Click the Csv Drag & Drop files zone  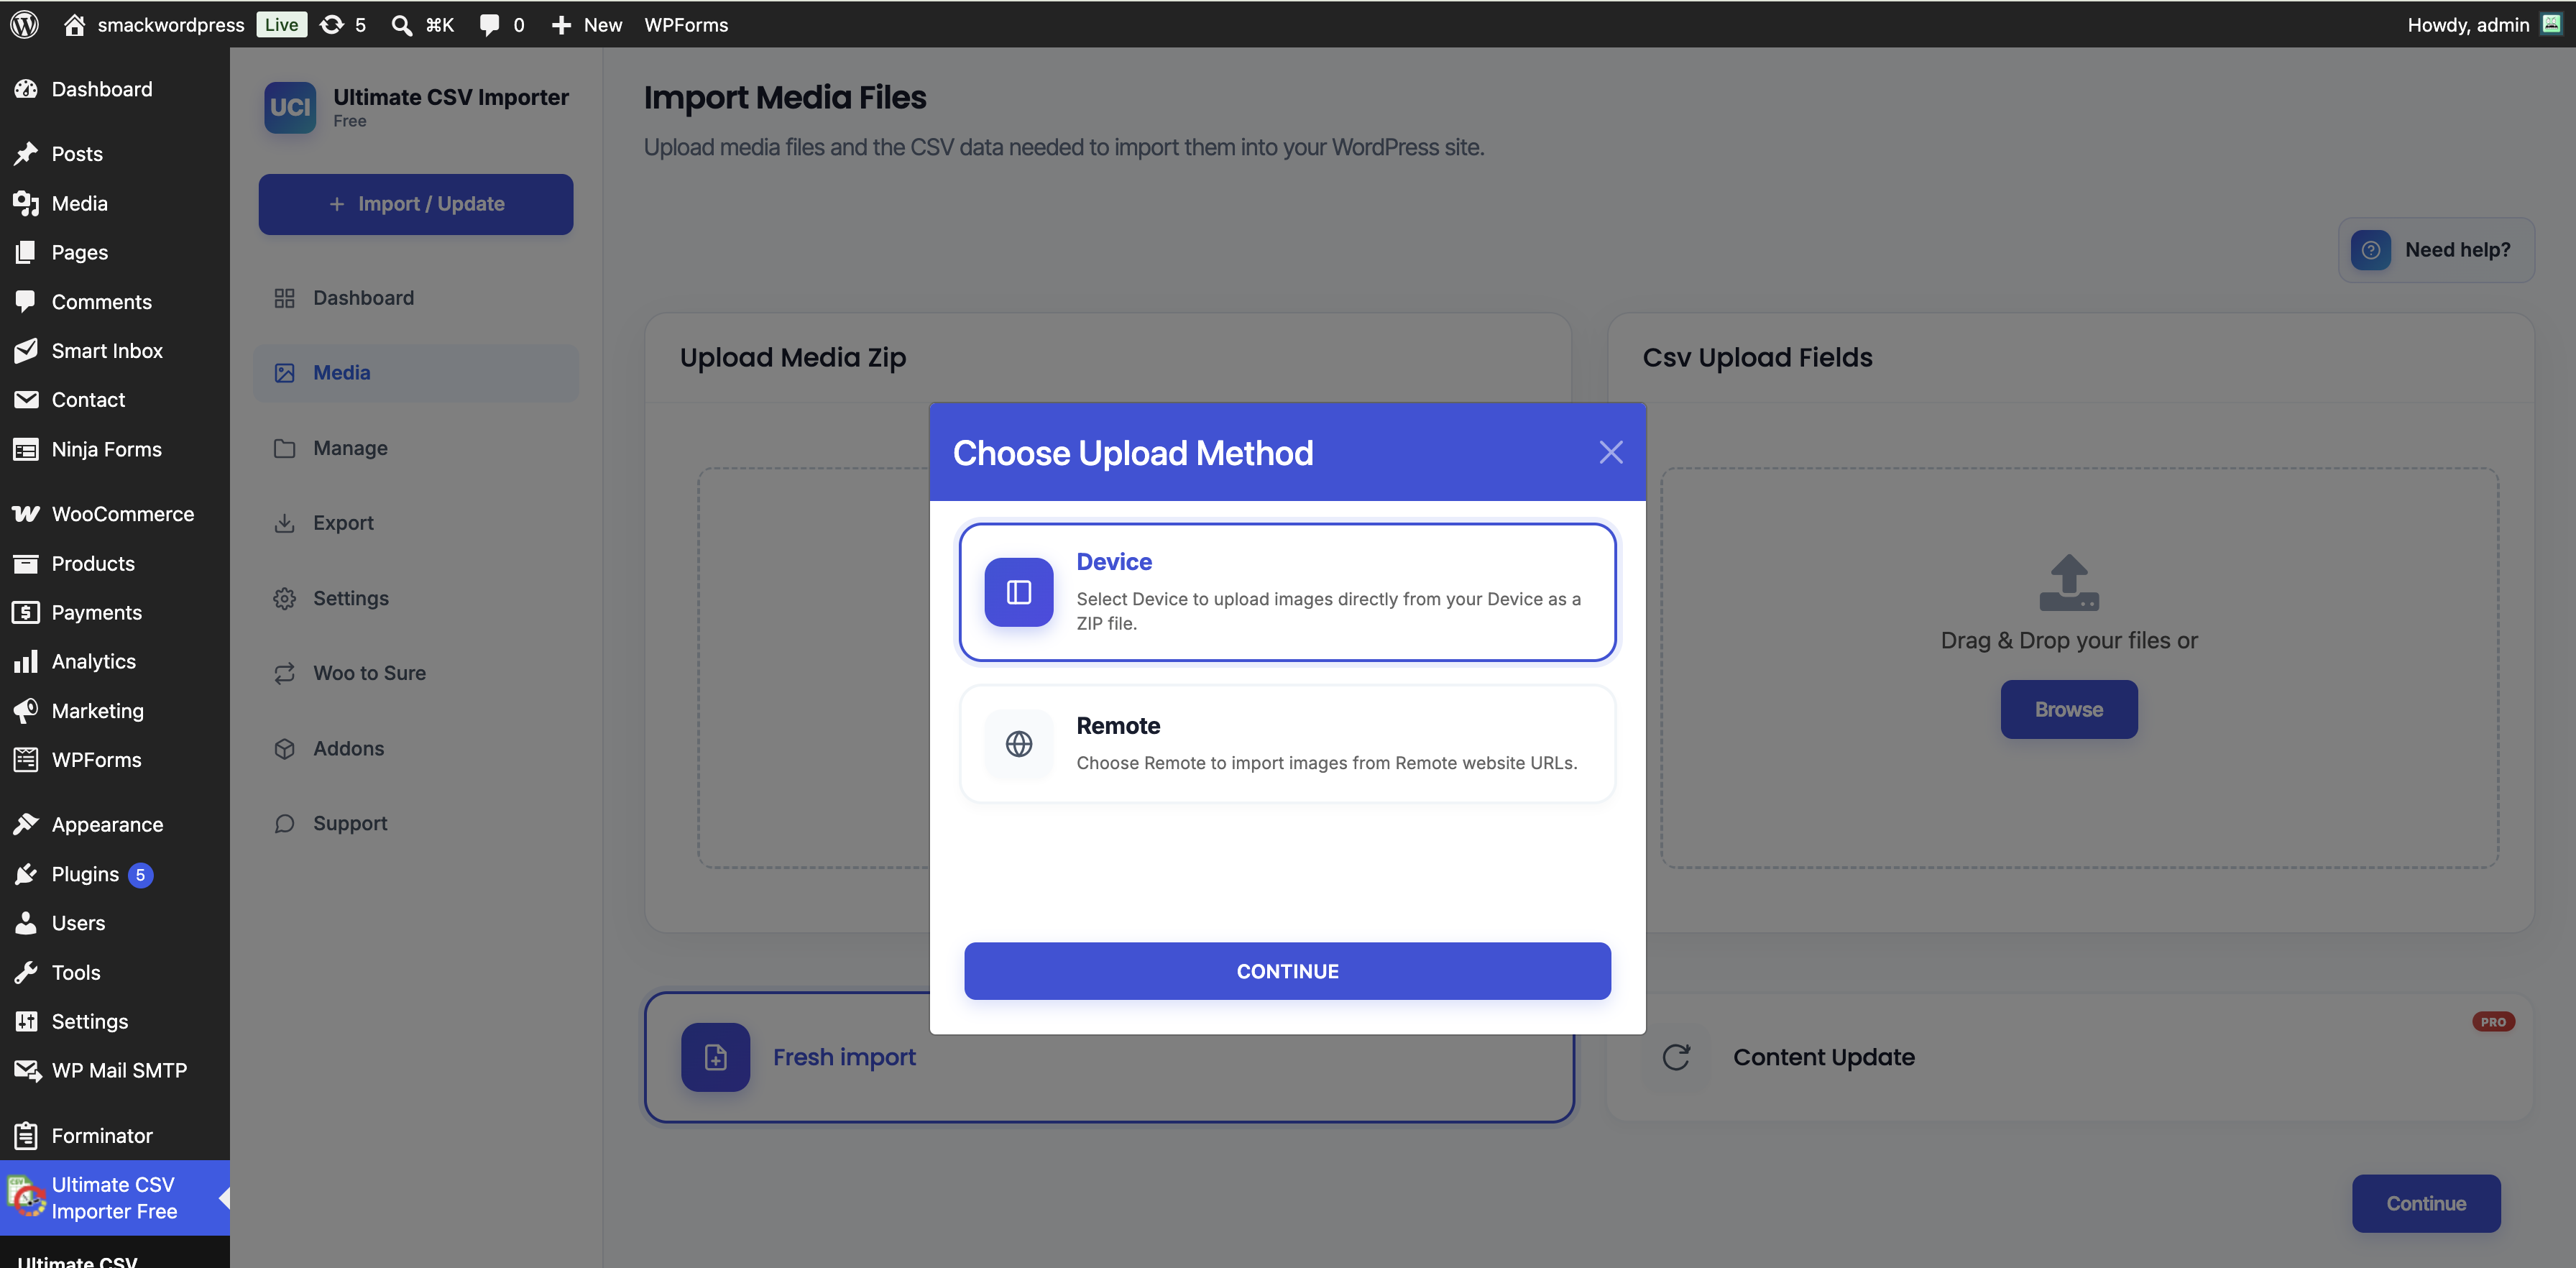[2079, 668]
